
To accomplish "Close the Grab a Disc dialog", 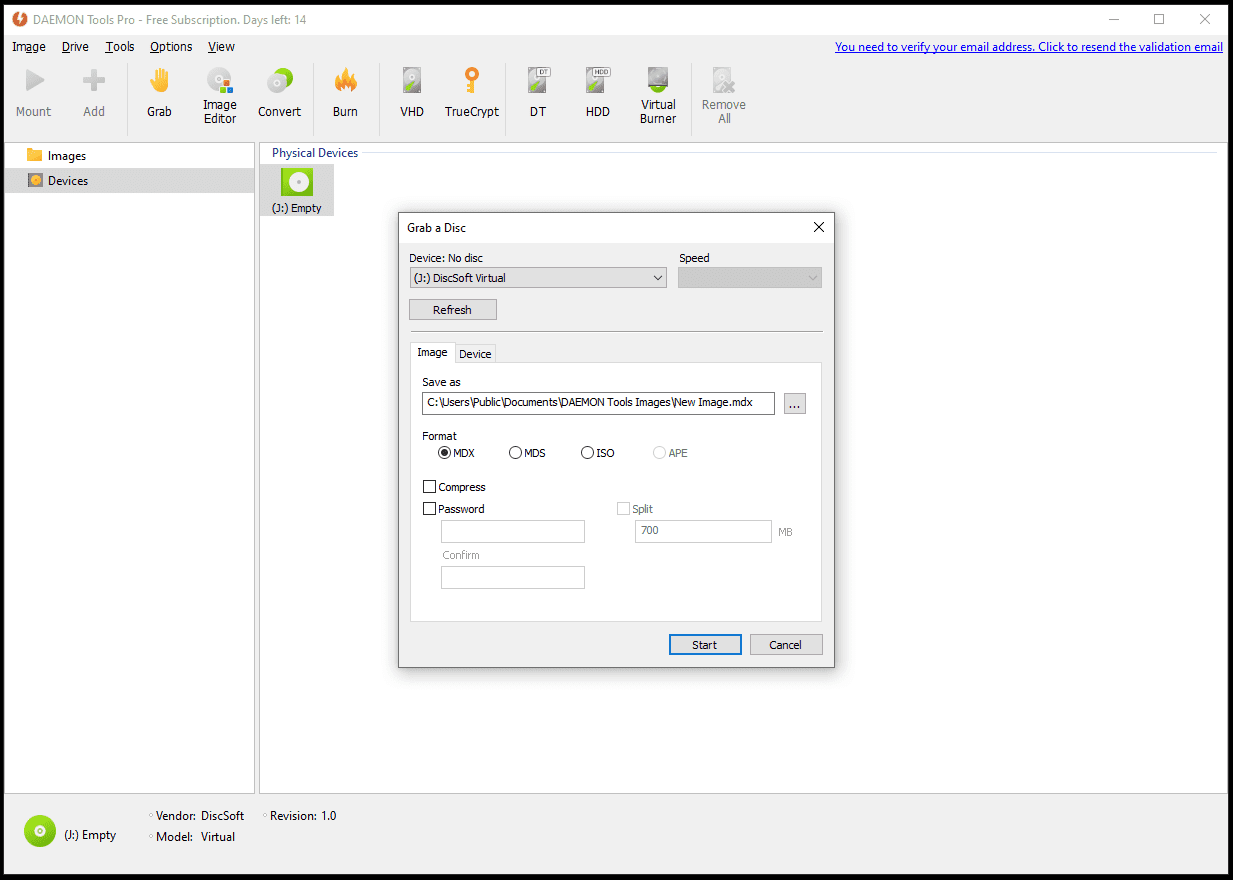I will pyautogui.click(x=819, y=227).
